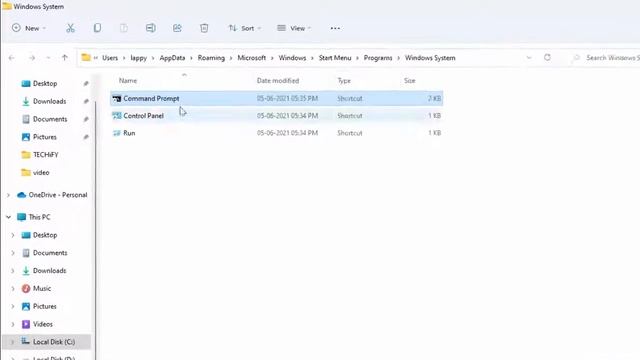Click the pin icon beside quick-access Pictures

(x=86, y=137)
